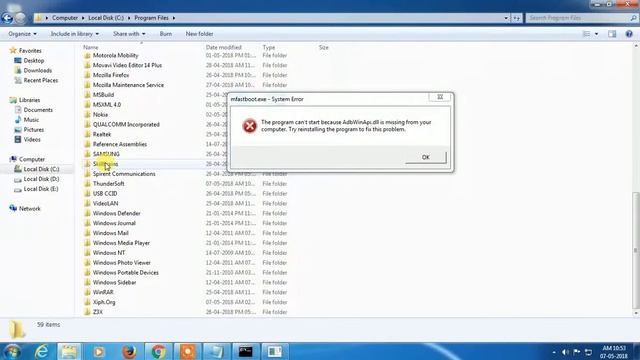640x360 pixels.
Task: Click OK in the mfastboot.exe error dialog
Action: [x=426, y=157]
